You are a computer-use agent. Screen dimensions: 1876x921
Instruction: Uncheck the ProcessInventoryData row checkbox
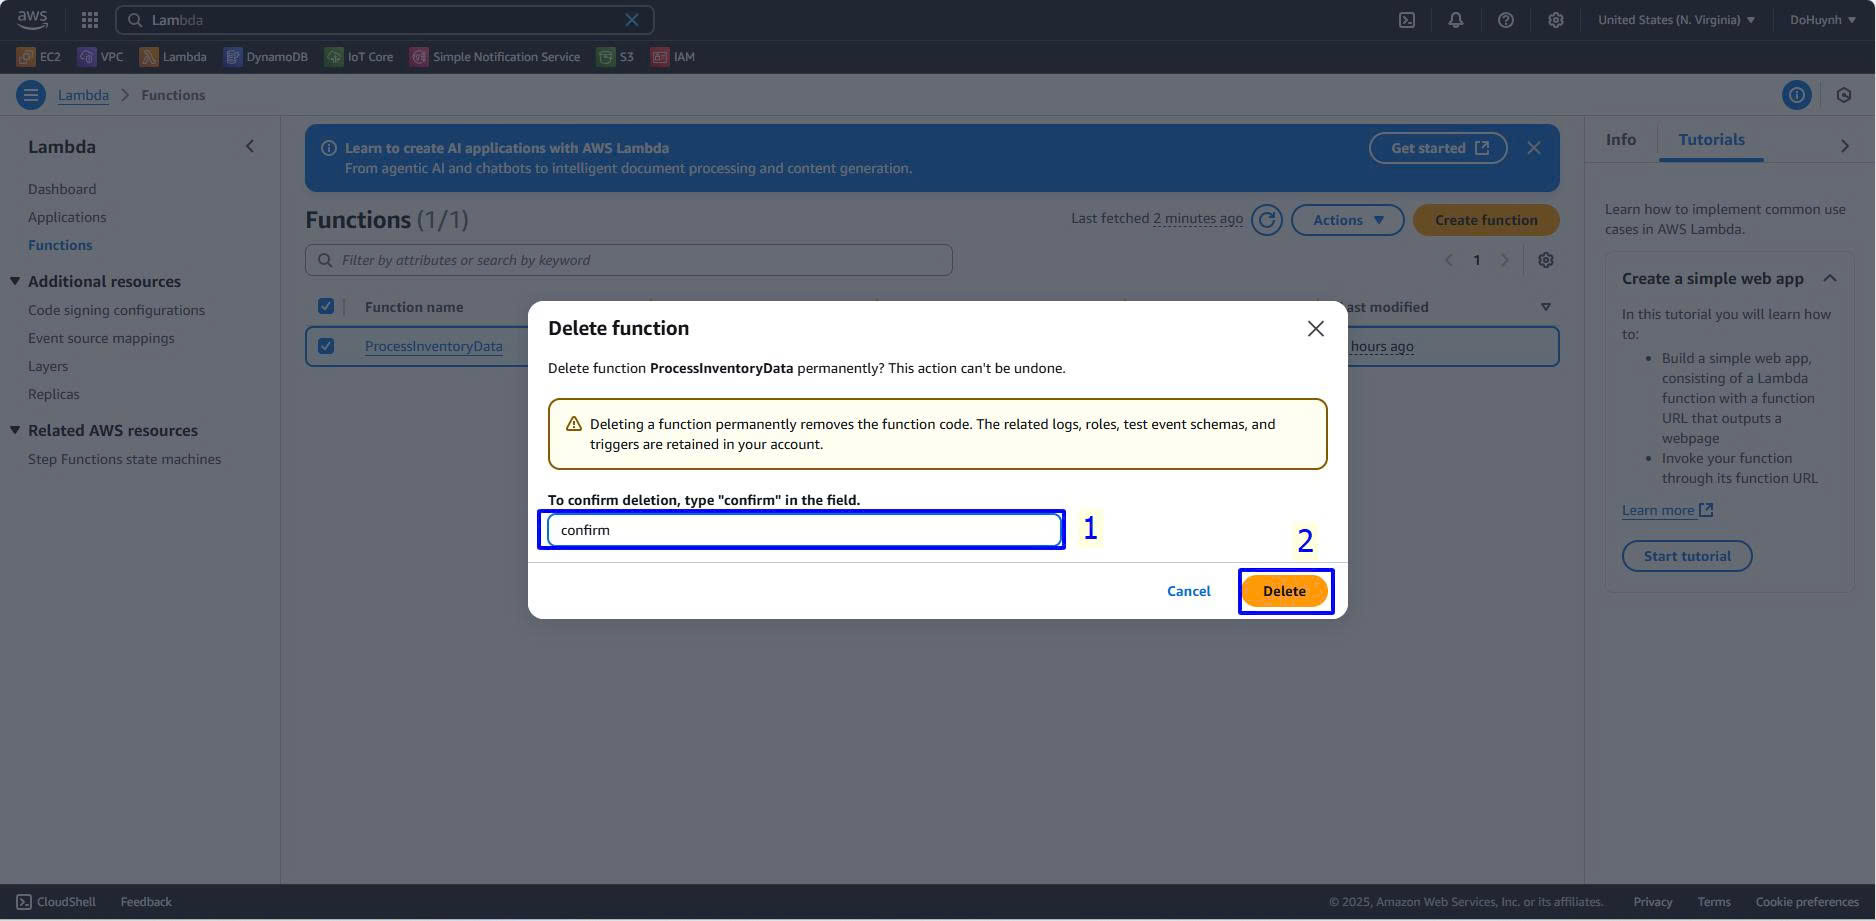pyautogui.click(x=326, y=346)
